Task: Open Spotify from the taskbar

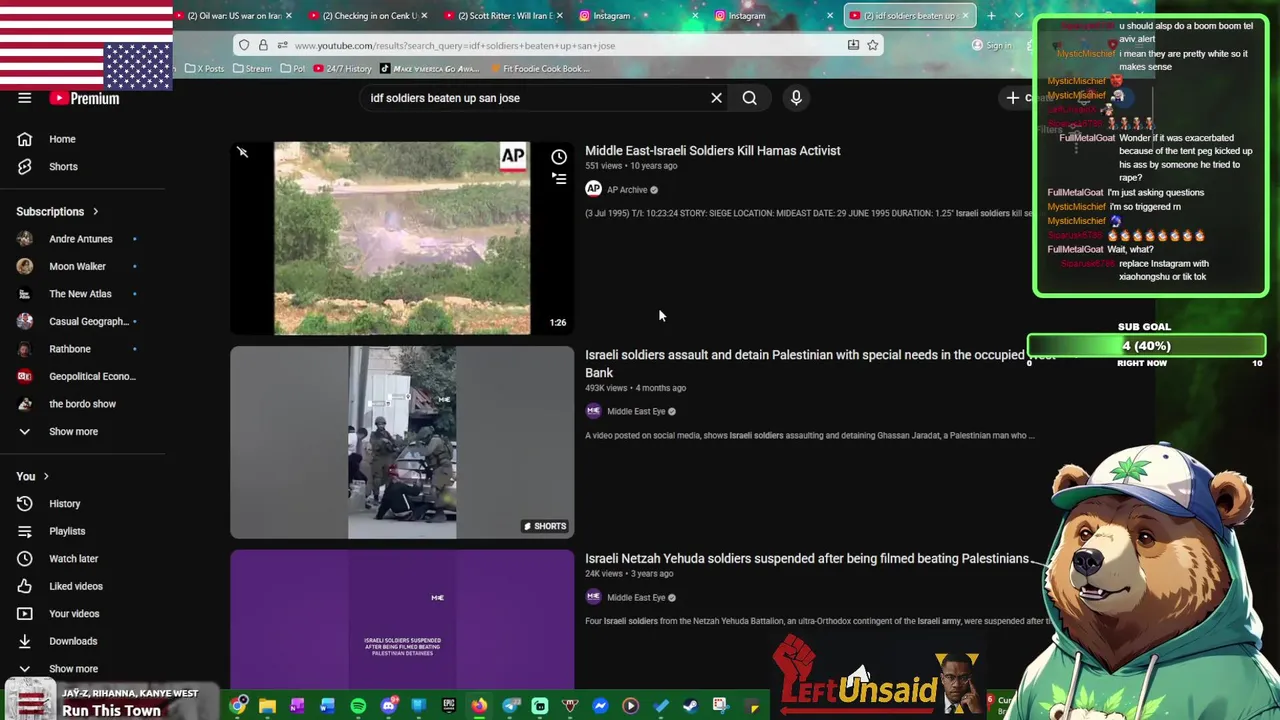Action: point(358,707)
